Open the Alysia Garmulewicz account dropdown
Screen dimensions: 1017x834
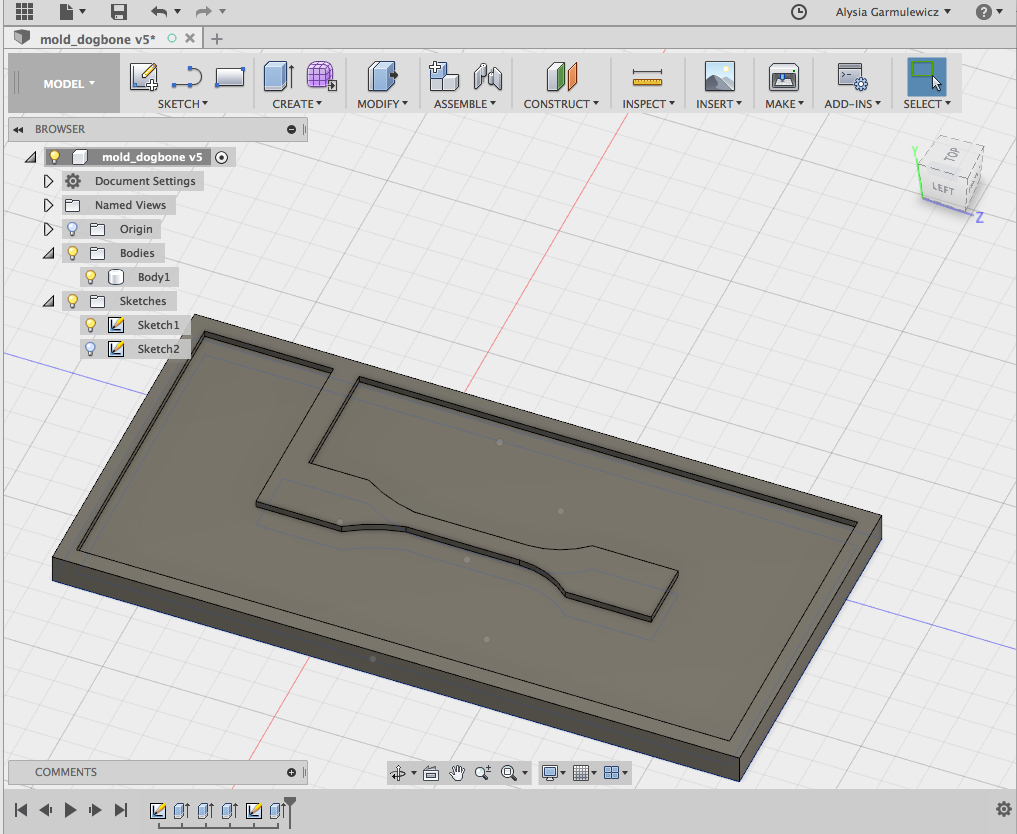pos(893,12)
